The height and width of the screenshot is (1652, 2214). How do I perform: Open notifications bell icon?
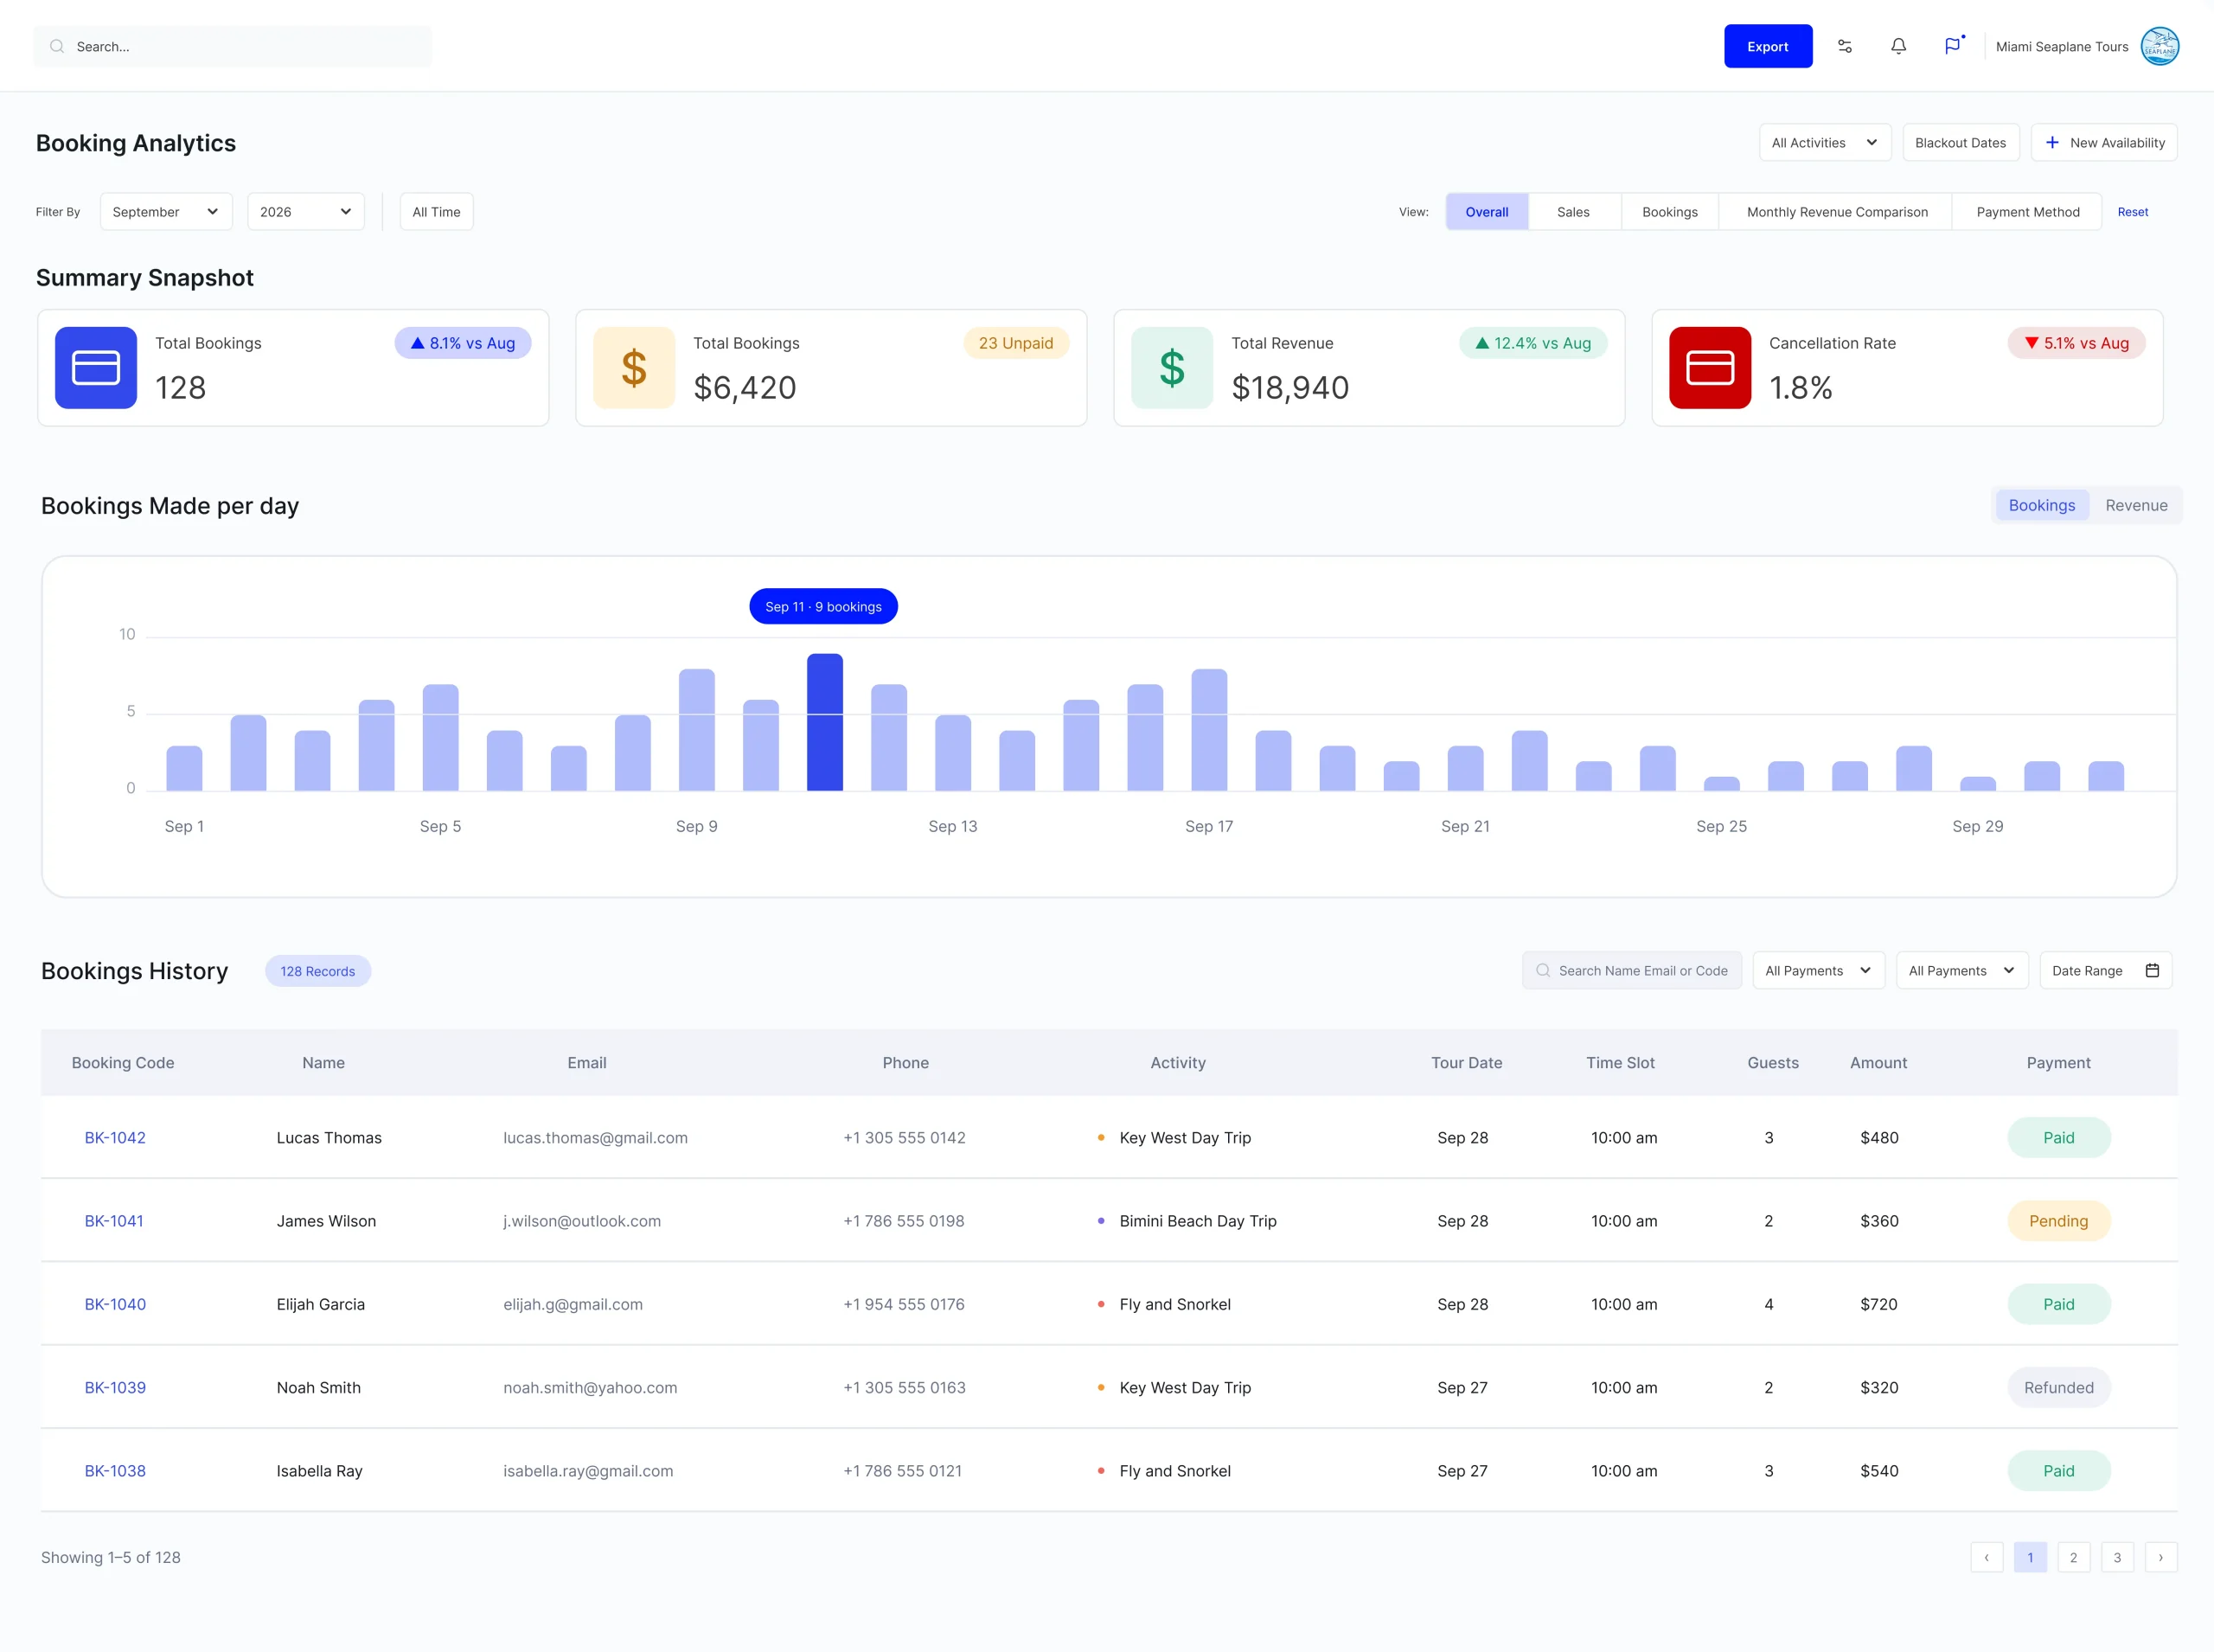coord(1898,46)
